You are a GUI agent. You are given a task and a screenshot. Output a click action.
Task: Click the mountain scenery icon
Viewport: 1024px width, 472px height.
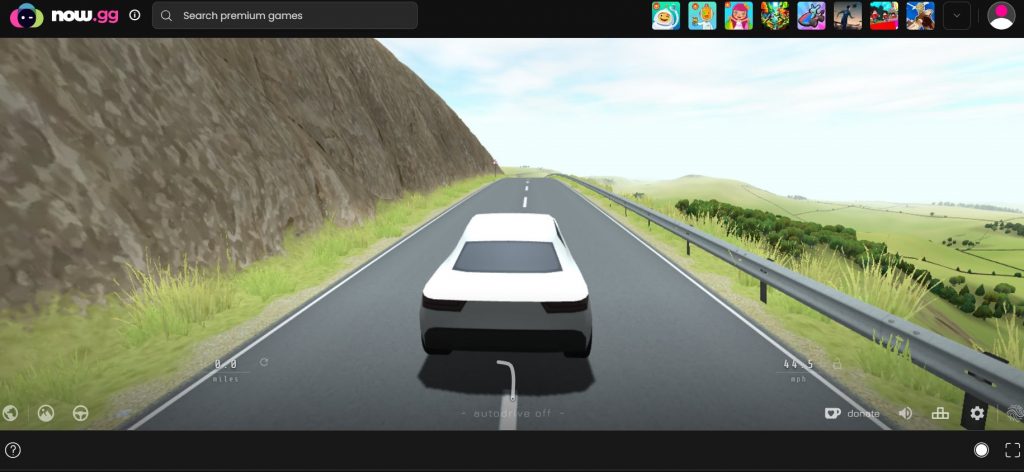click(45, 412)
